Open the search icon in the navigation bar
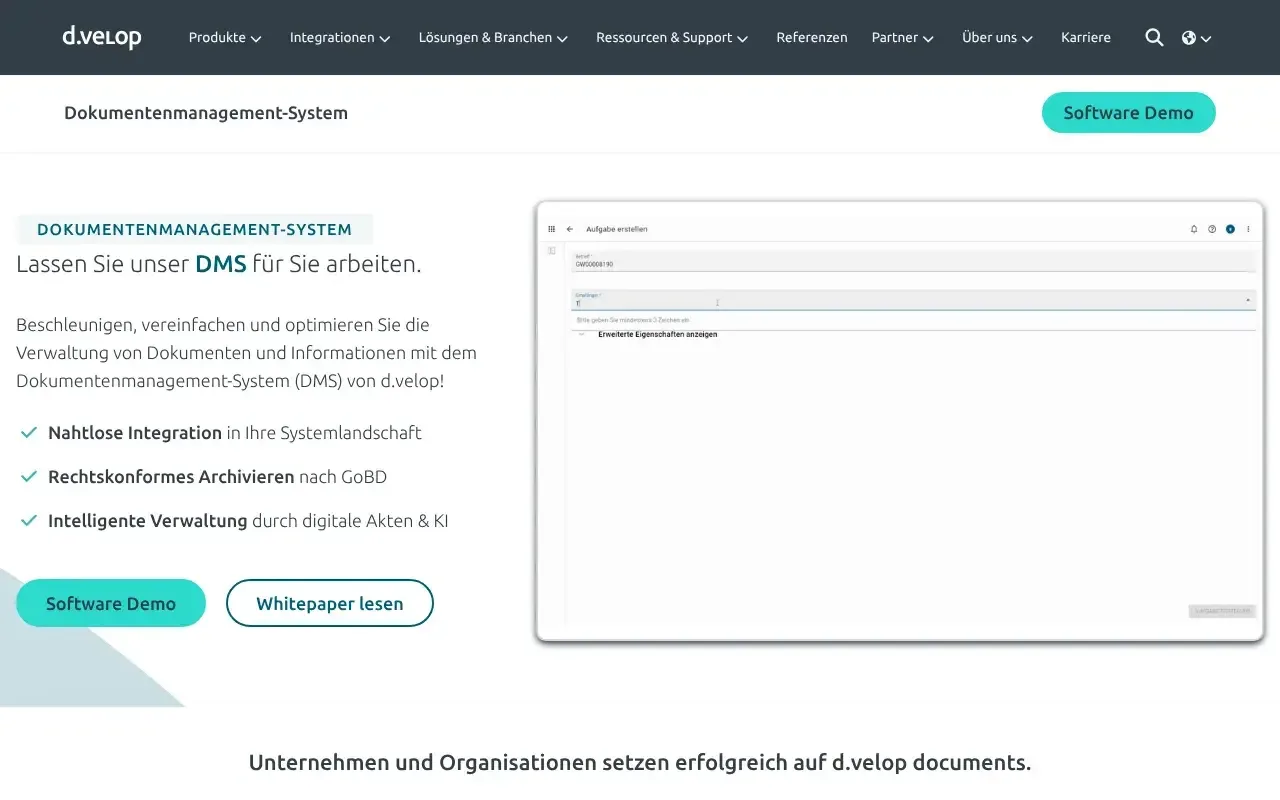This screenshot has height=800, width=1280. 1154,37
